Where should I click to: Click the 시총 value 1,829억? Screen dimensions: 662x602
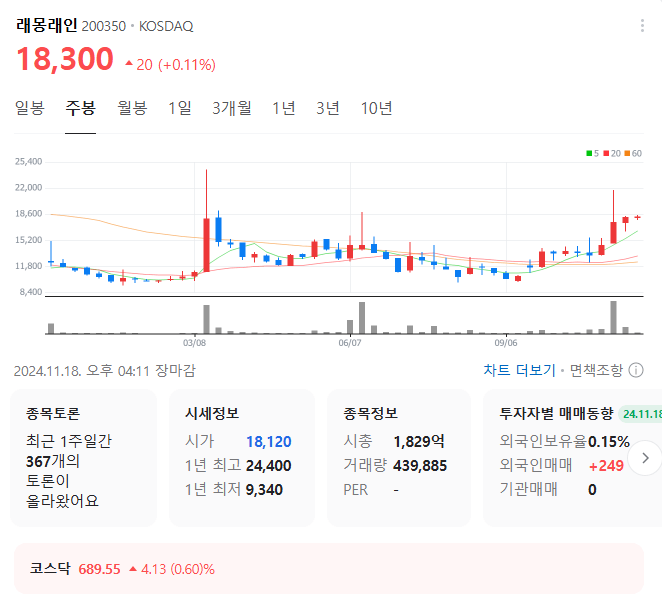pyautogui.click(x=419, y=442)
